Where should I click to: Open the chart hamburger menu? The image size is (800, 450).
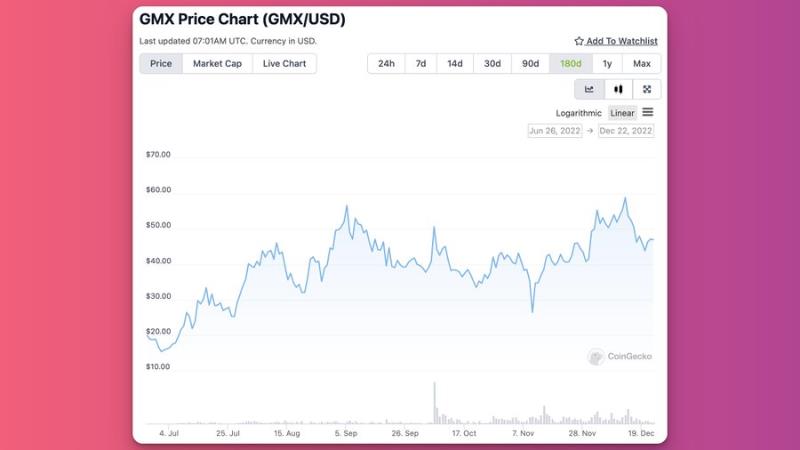647,112
